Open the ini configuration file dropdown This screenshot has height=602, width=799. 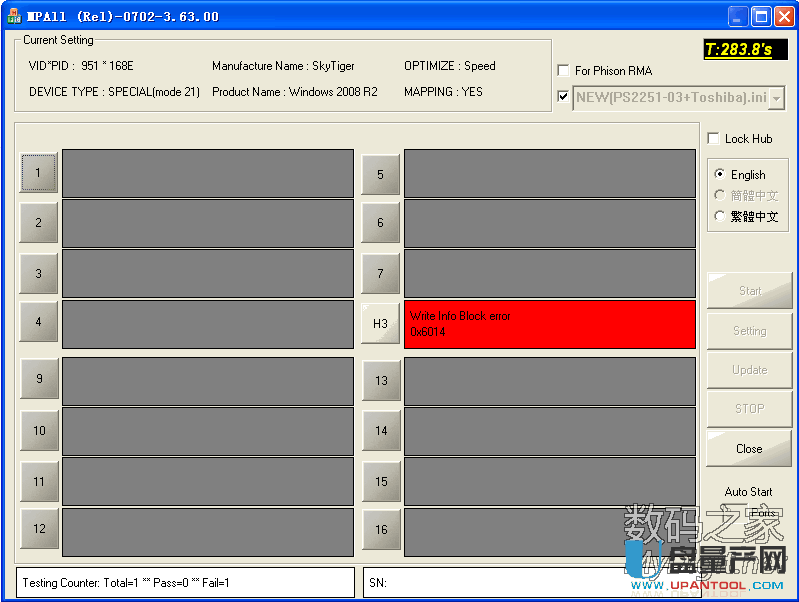point(776,98)
